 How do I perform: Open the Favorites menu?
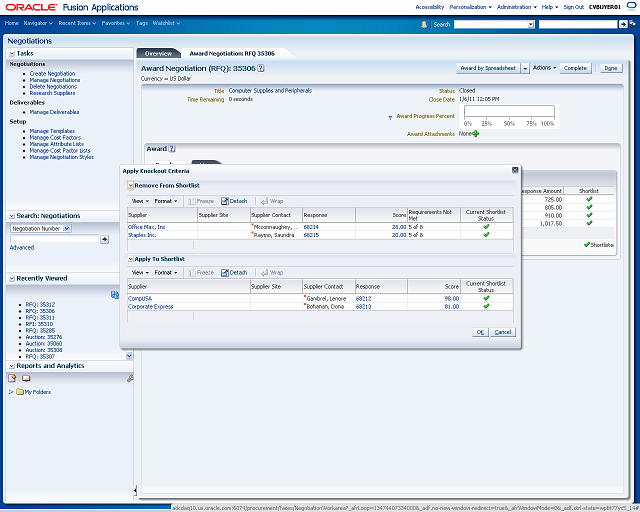coord(116,23)
